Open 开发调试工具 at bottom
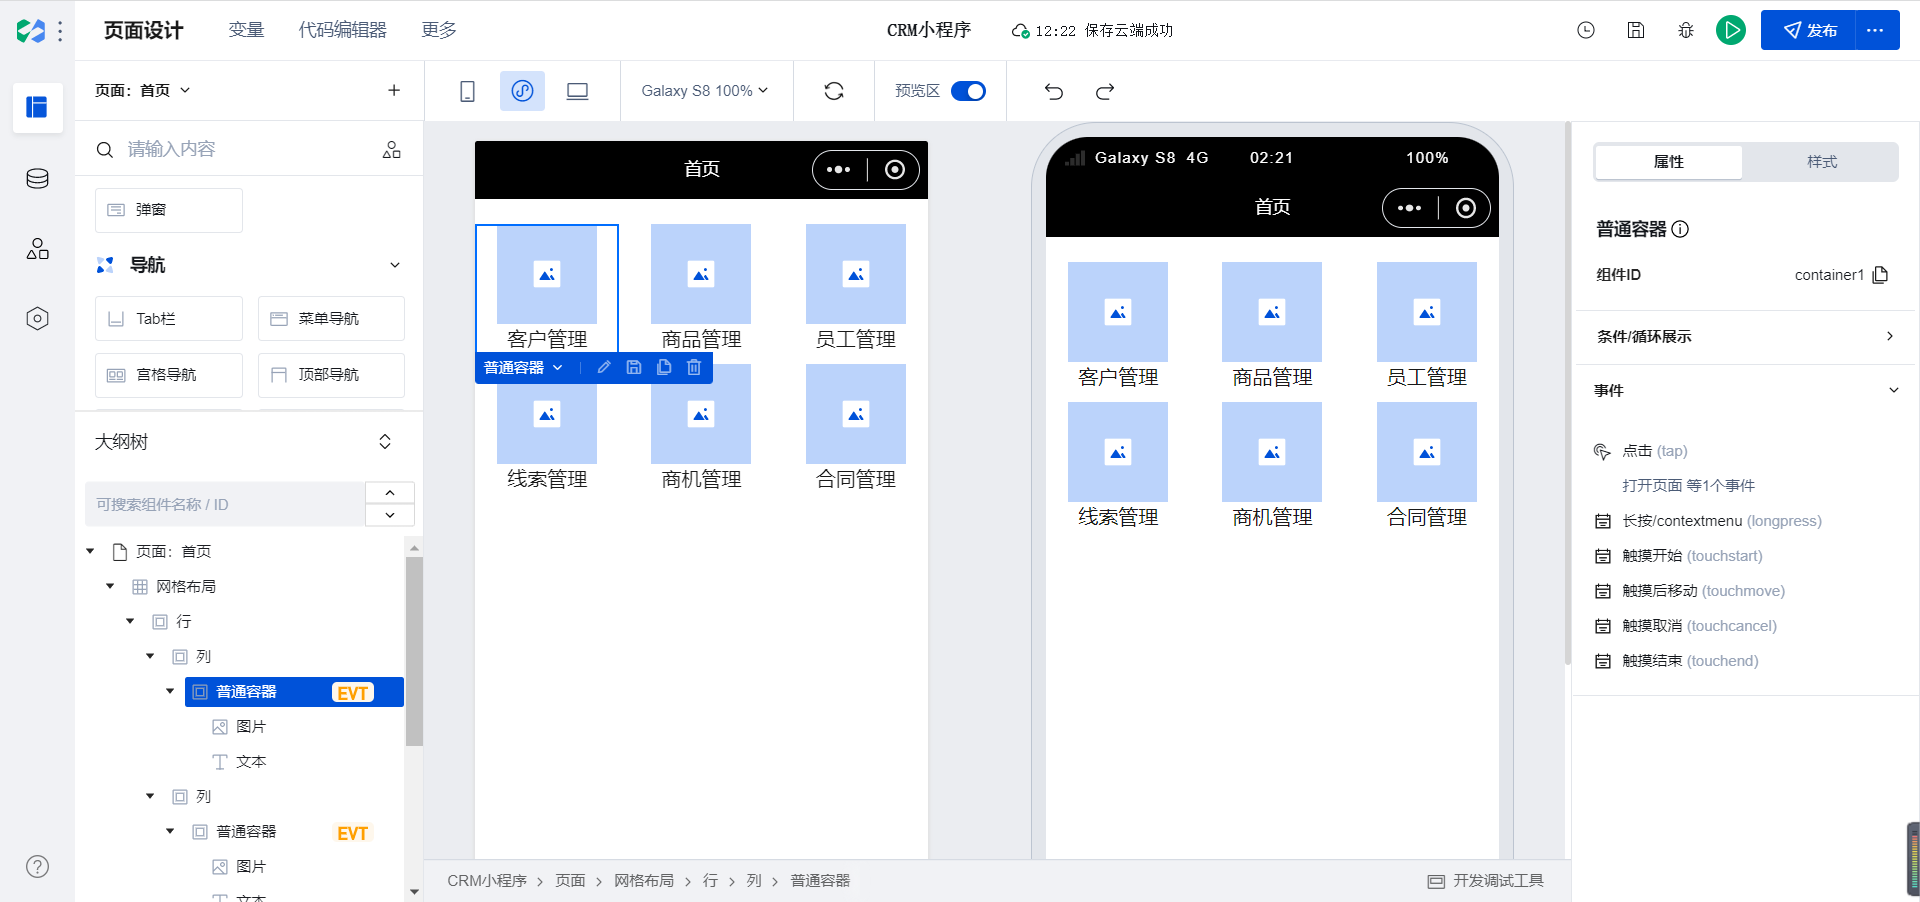The width and height of the screenshot is (1920, 902). click(1486, 881)
